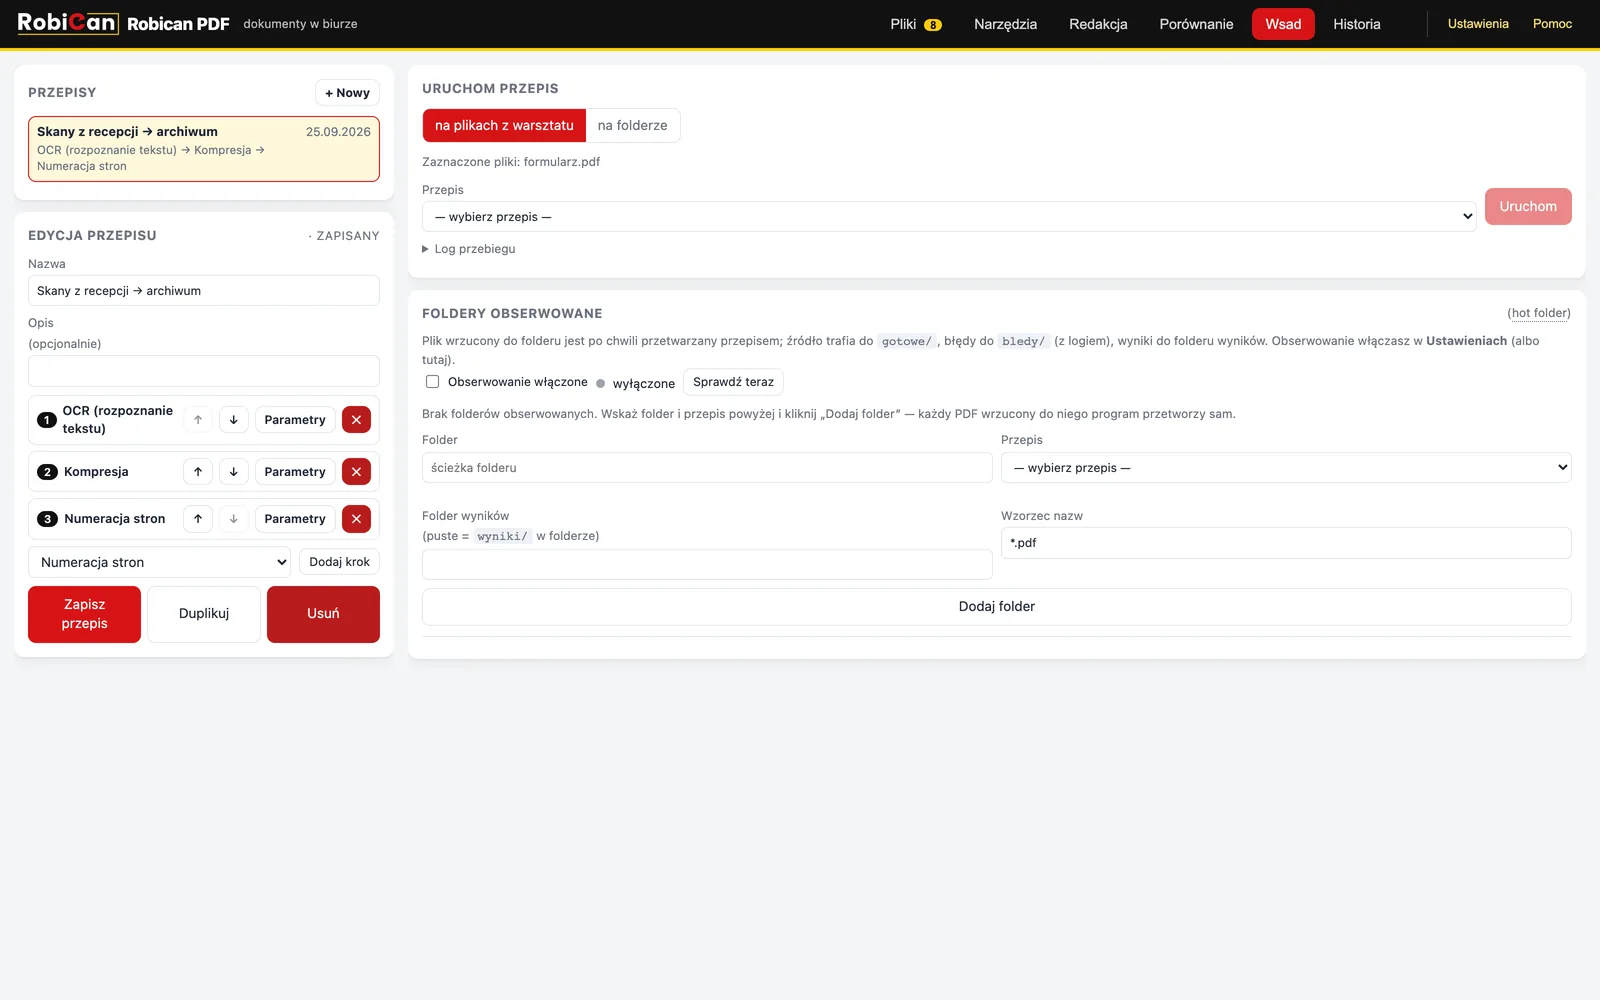Move OCR step down
Viewport: 1600px width, 1000px height.
pyautogui.click(x=233, y=420)
